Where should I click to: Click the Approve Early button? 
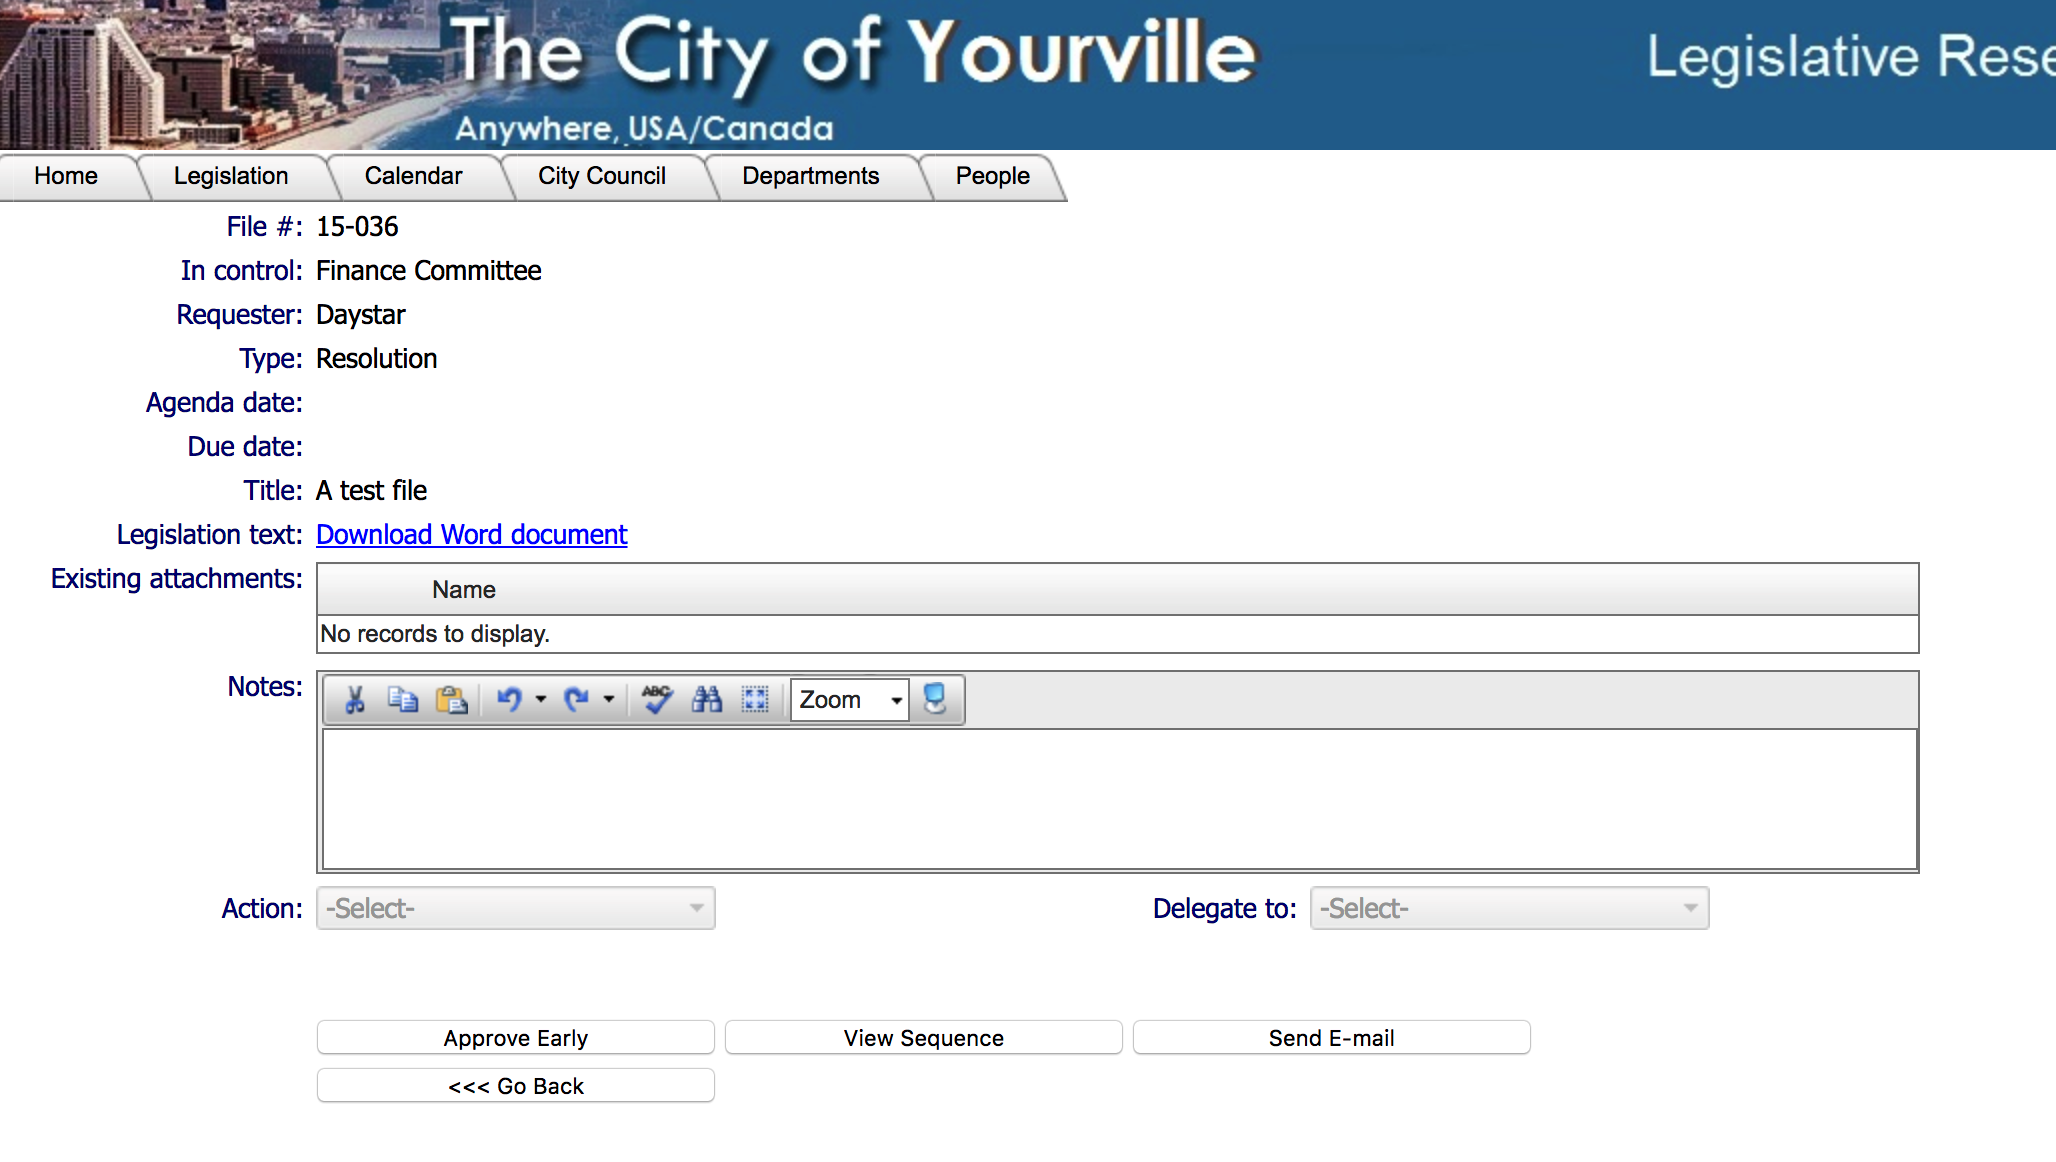pos(514,1038)
